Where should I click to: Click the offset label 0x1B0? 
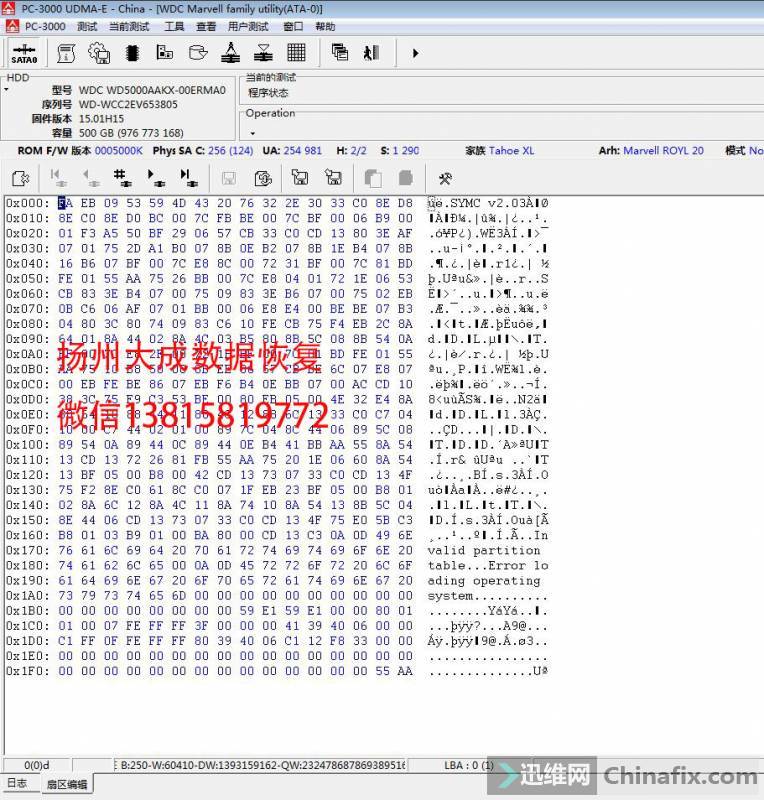[28, 611]
